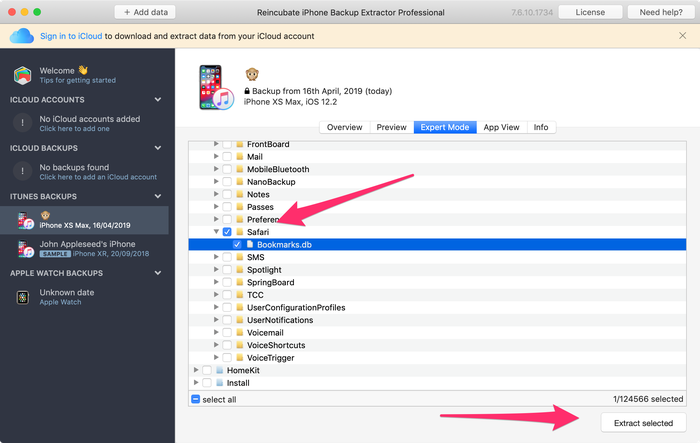Collapse the iCloud Backups section
The width and height of the screenshot is (700, 443).
pyautogui.click(x=158, y=148)
